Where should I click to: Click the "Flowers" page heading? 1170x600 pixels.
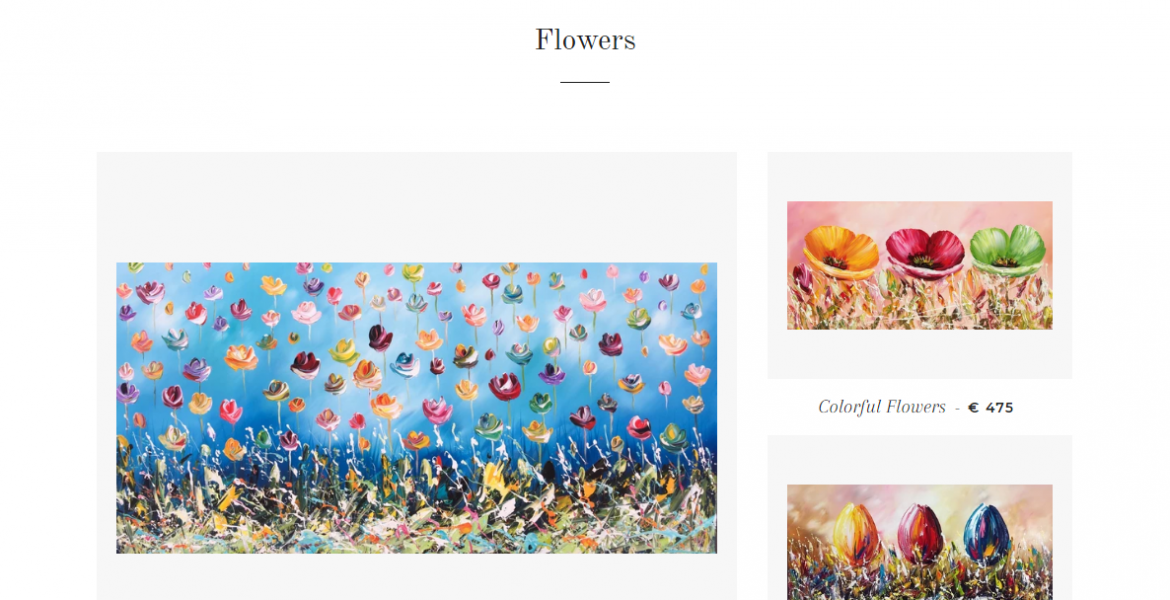[x=585, y=40]
